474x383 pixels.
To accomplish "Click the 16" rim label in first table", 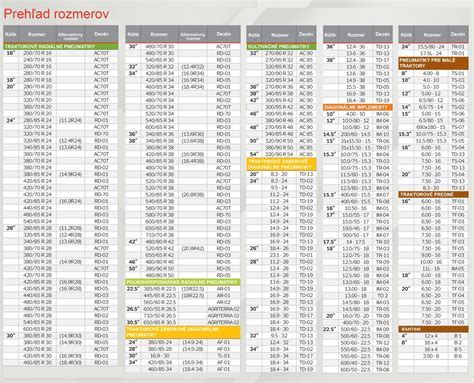I will click(x=11, y=53).
